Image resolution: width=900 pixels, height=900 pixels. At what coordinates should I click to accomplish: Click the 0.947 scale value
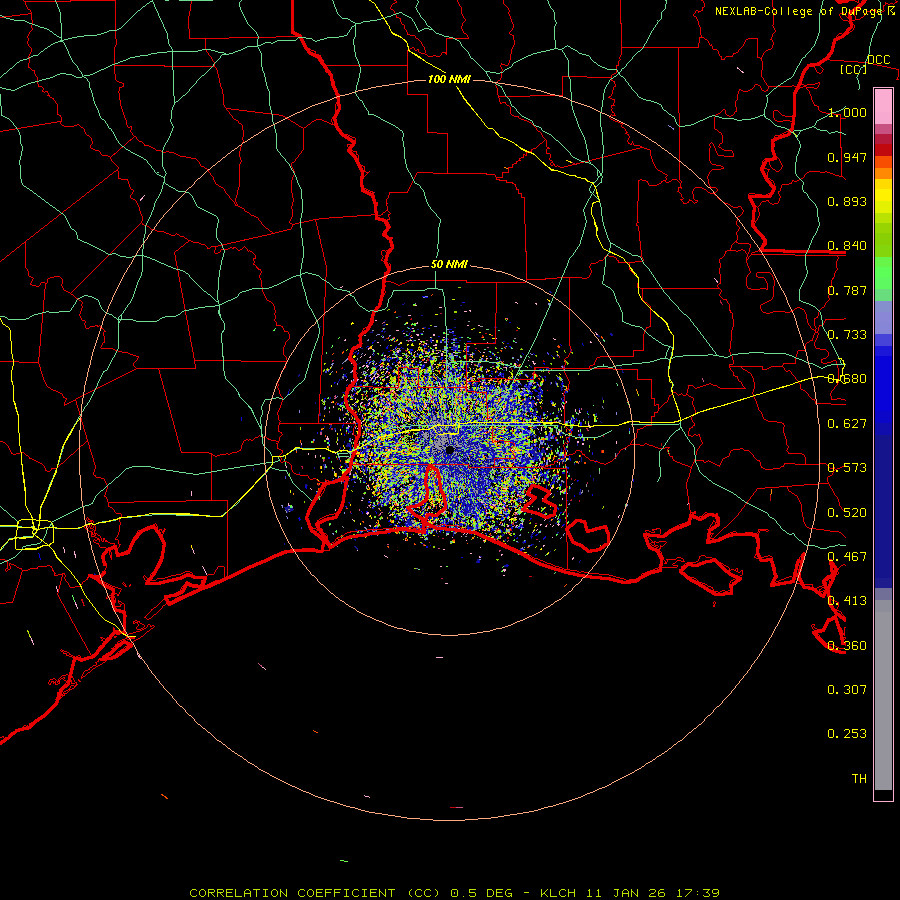click(847, 157)
